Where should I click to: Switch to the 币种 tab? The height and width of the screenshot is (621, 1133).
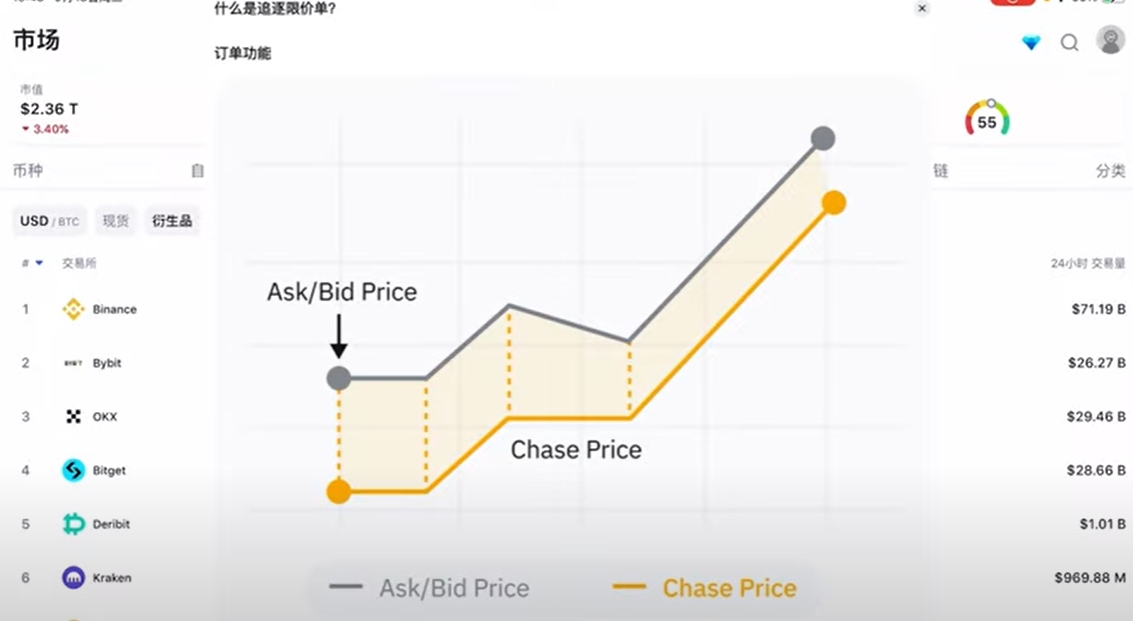(27, 171)
